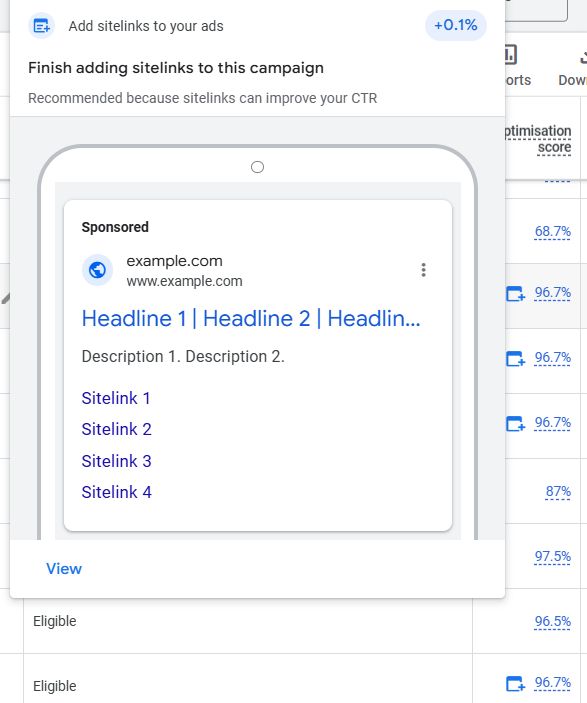The image size is (587, 703).
Task: Open the 68.7% optimisation score
Action: 552,231
